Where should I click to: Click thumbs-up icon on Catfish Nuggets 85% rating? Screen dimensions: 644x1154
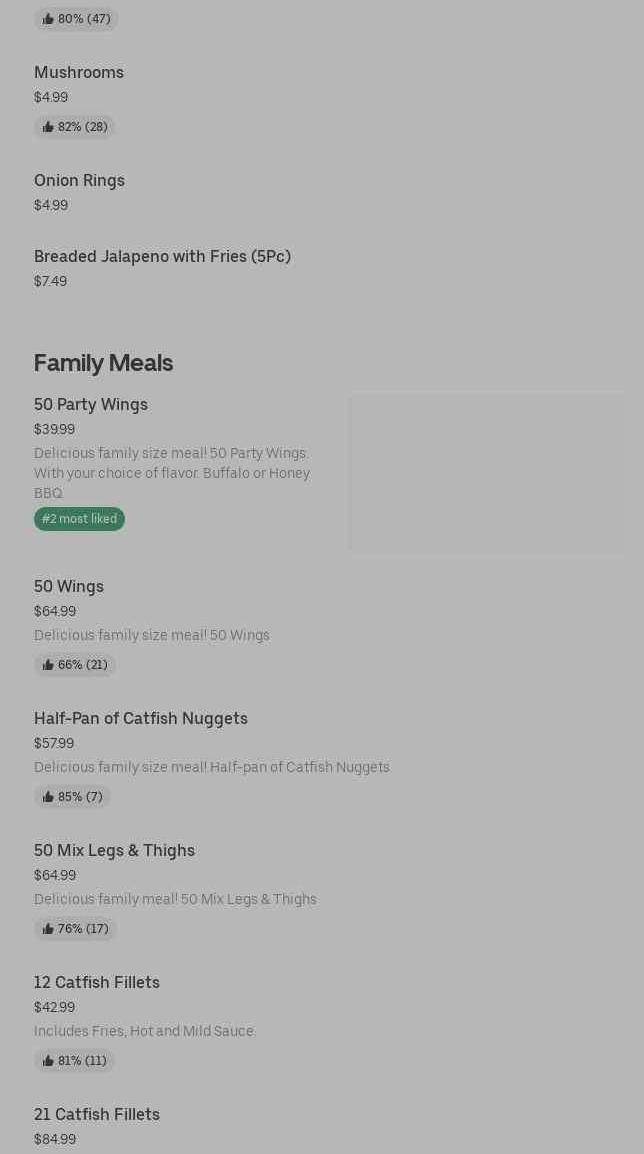point(48,797)
